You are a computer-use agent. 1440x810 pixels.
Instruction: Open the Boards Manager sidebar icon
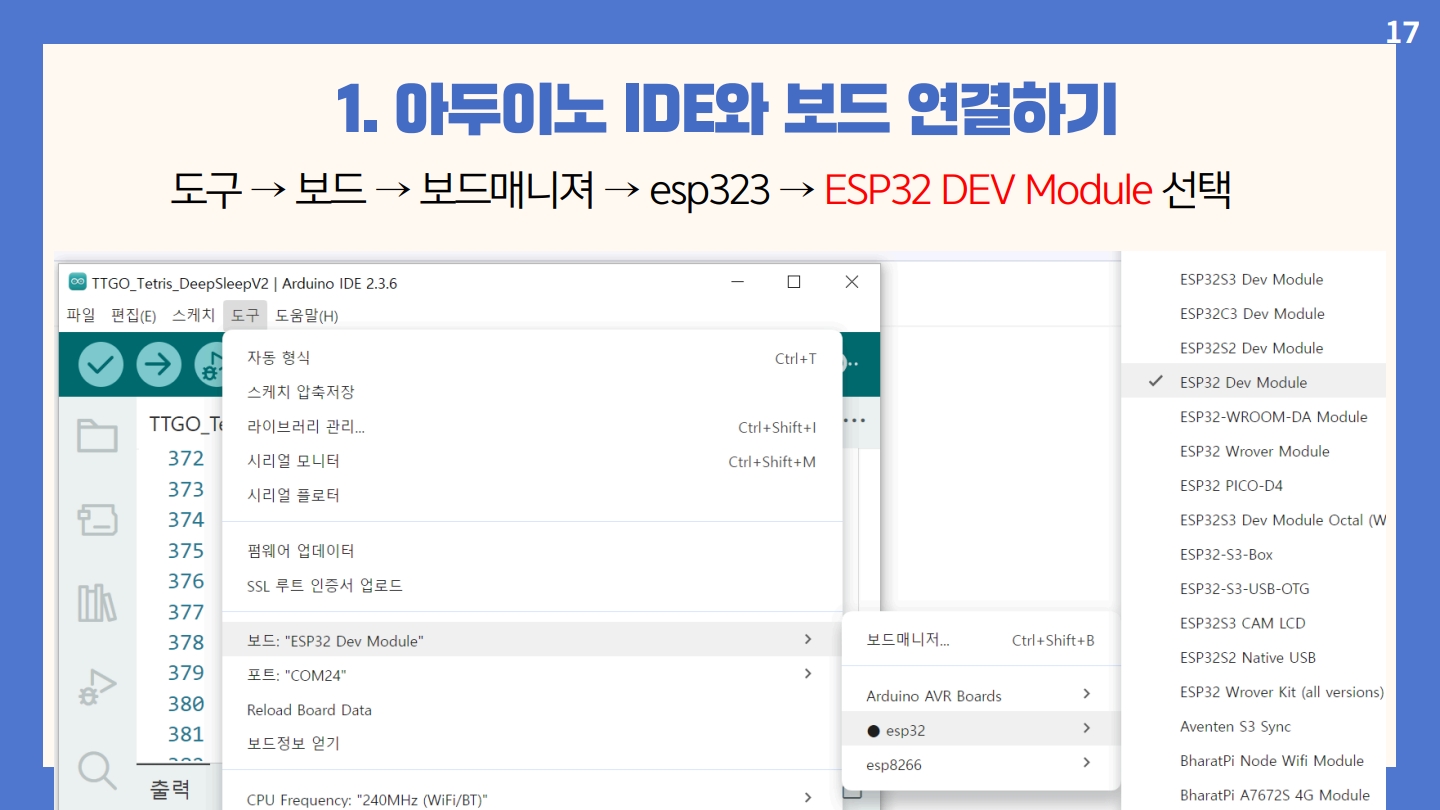pyautogui.click(x=97, y=519)
